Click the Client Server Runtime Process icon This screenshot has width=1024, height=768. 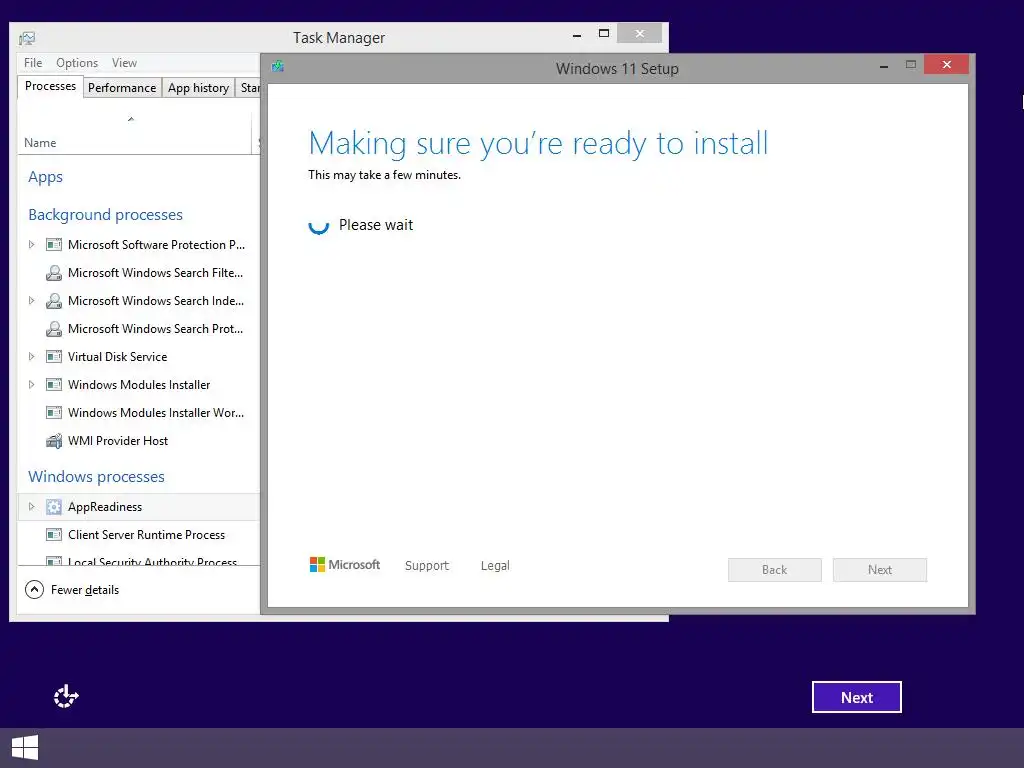point(54,535)
